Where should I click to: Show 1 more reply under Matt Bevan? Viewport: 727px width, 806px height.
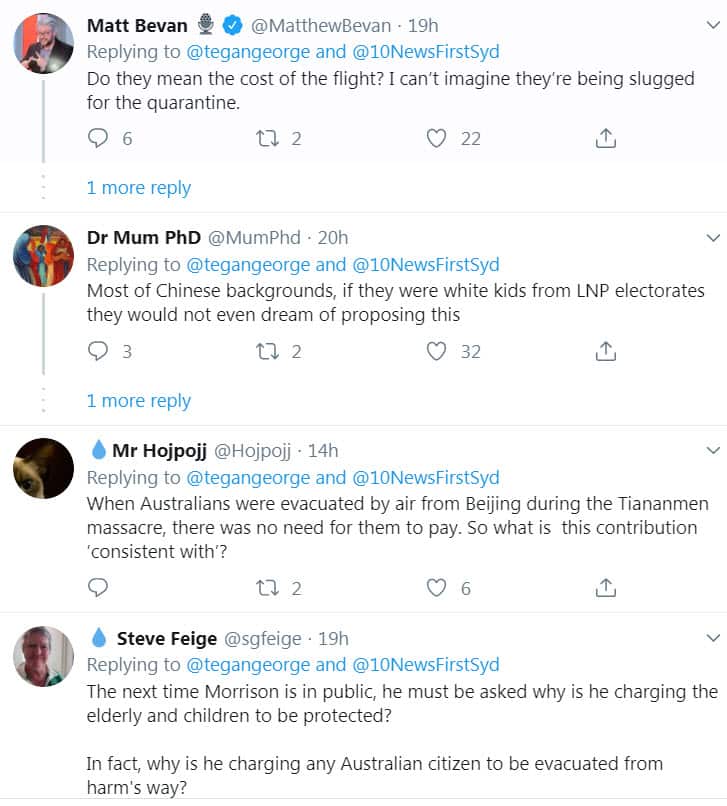pyautogui.click(x=138, y=188)
